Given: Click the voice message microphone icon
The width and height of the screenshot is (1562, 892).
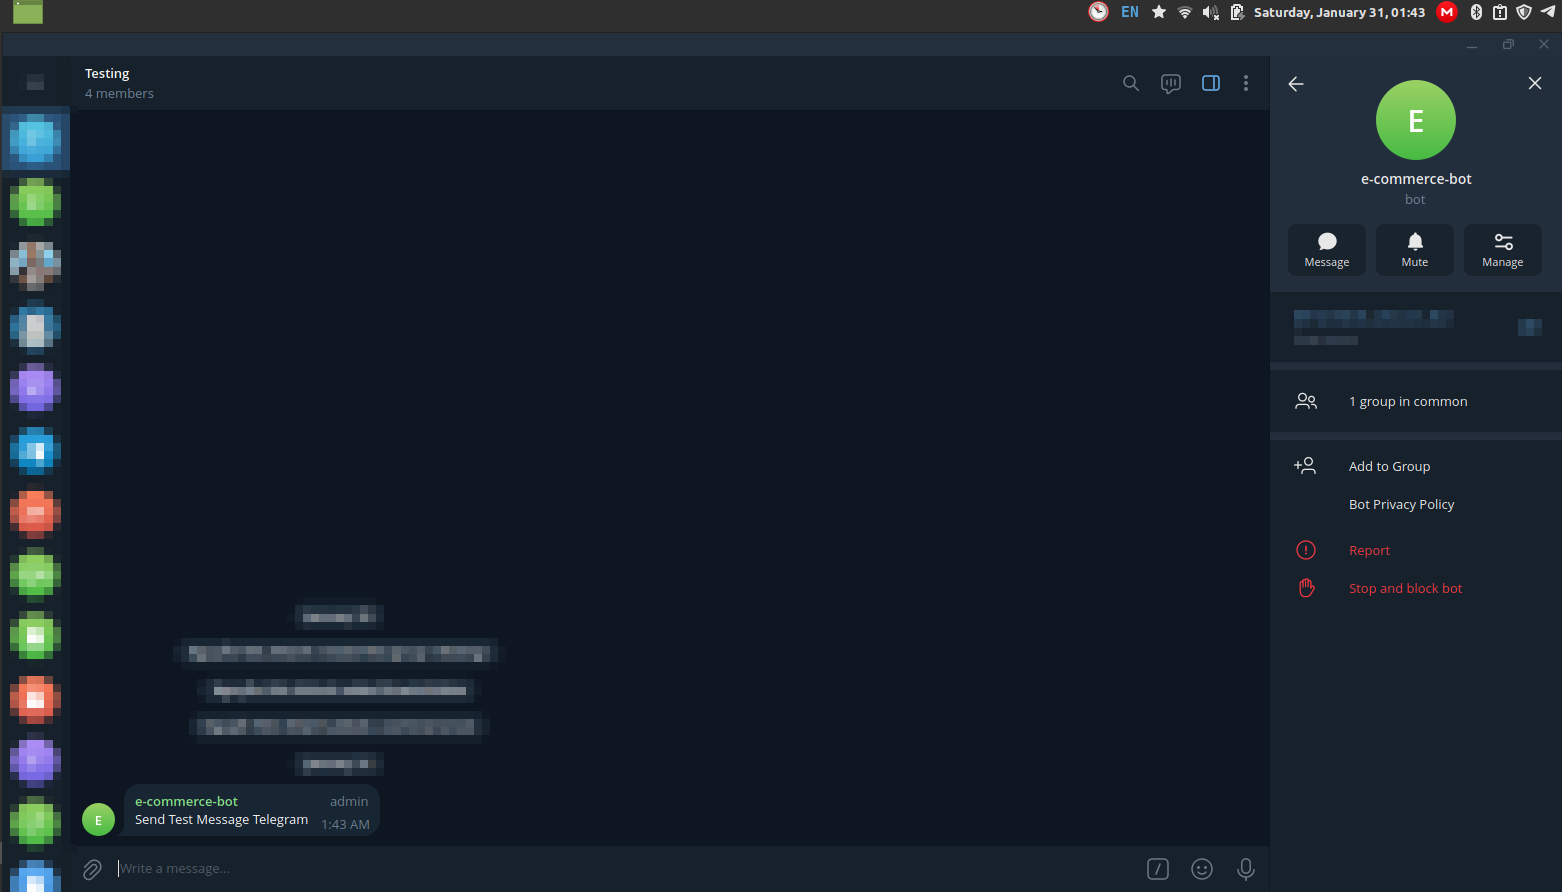Looking at the screenshot, I should click(1246, 869).
